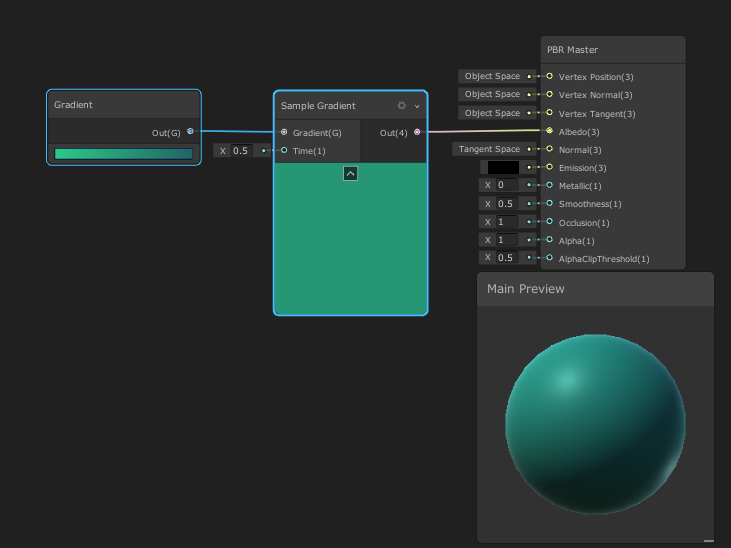
Task: Click the AlphaClipThreshold(1) input port
Action: tap(549, 258)
